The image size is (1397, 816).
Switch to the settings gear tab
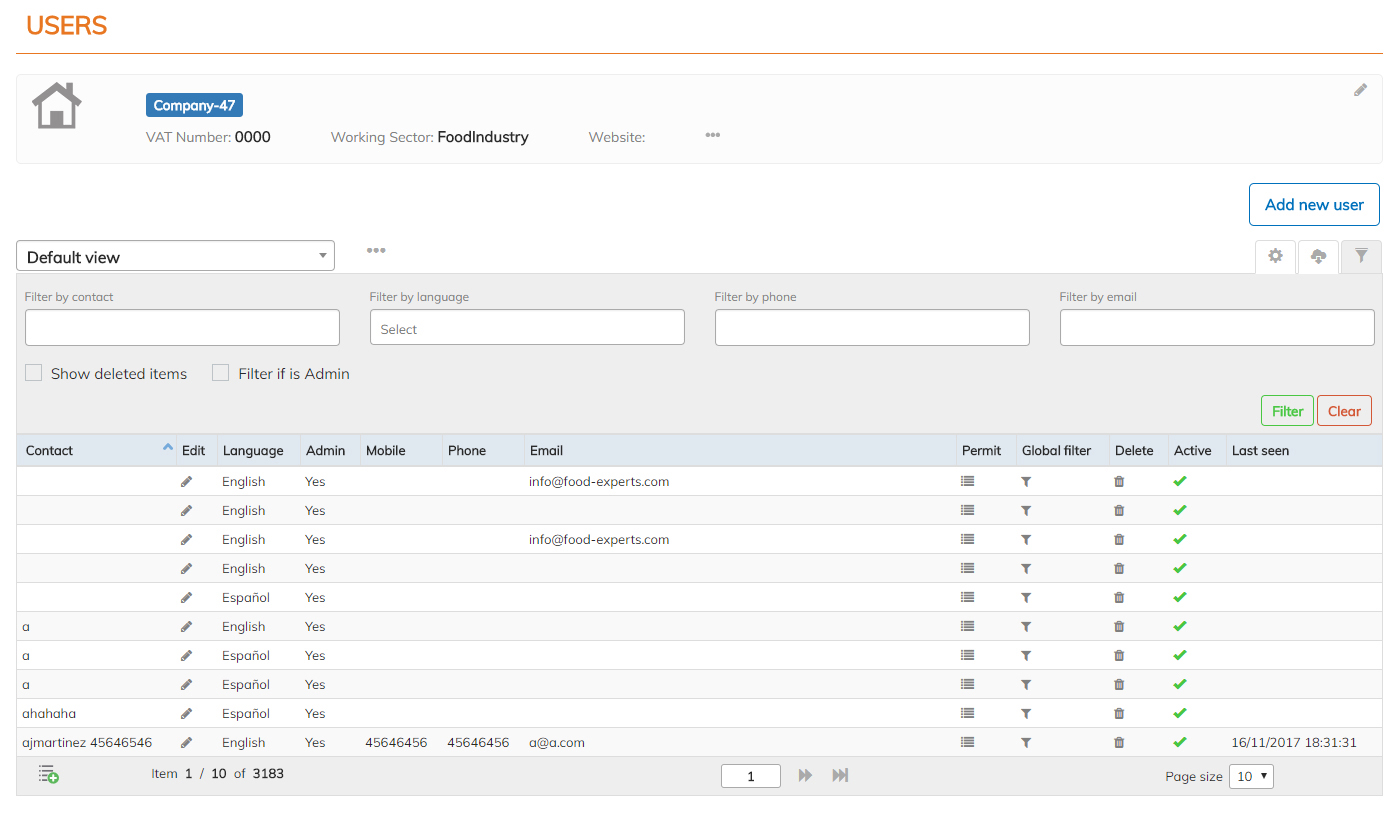pyautogui.click(x=1275, y=256)
